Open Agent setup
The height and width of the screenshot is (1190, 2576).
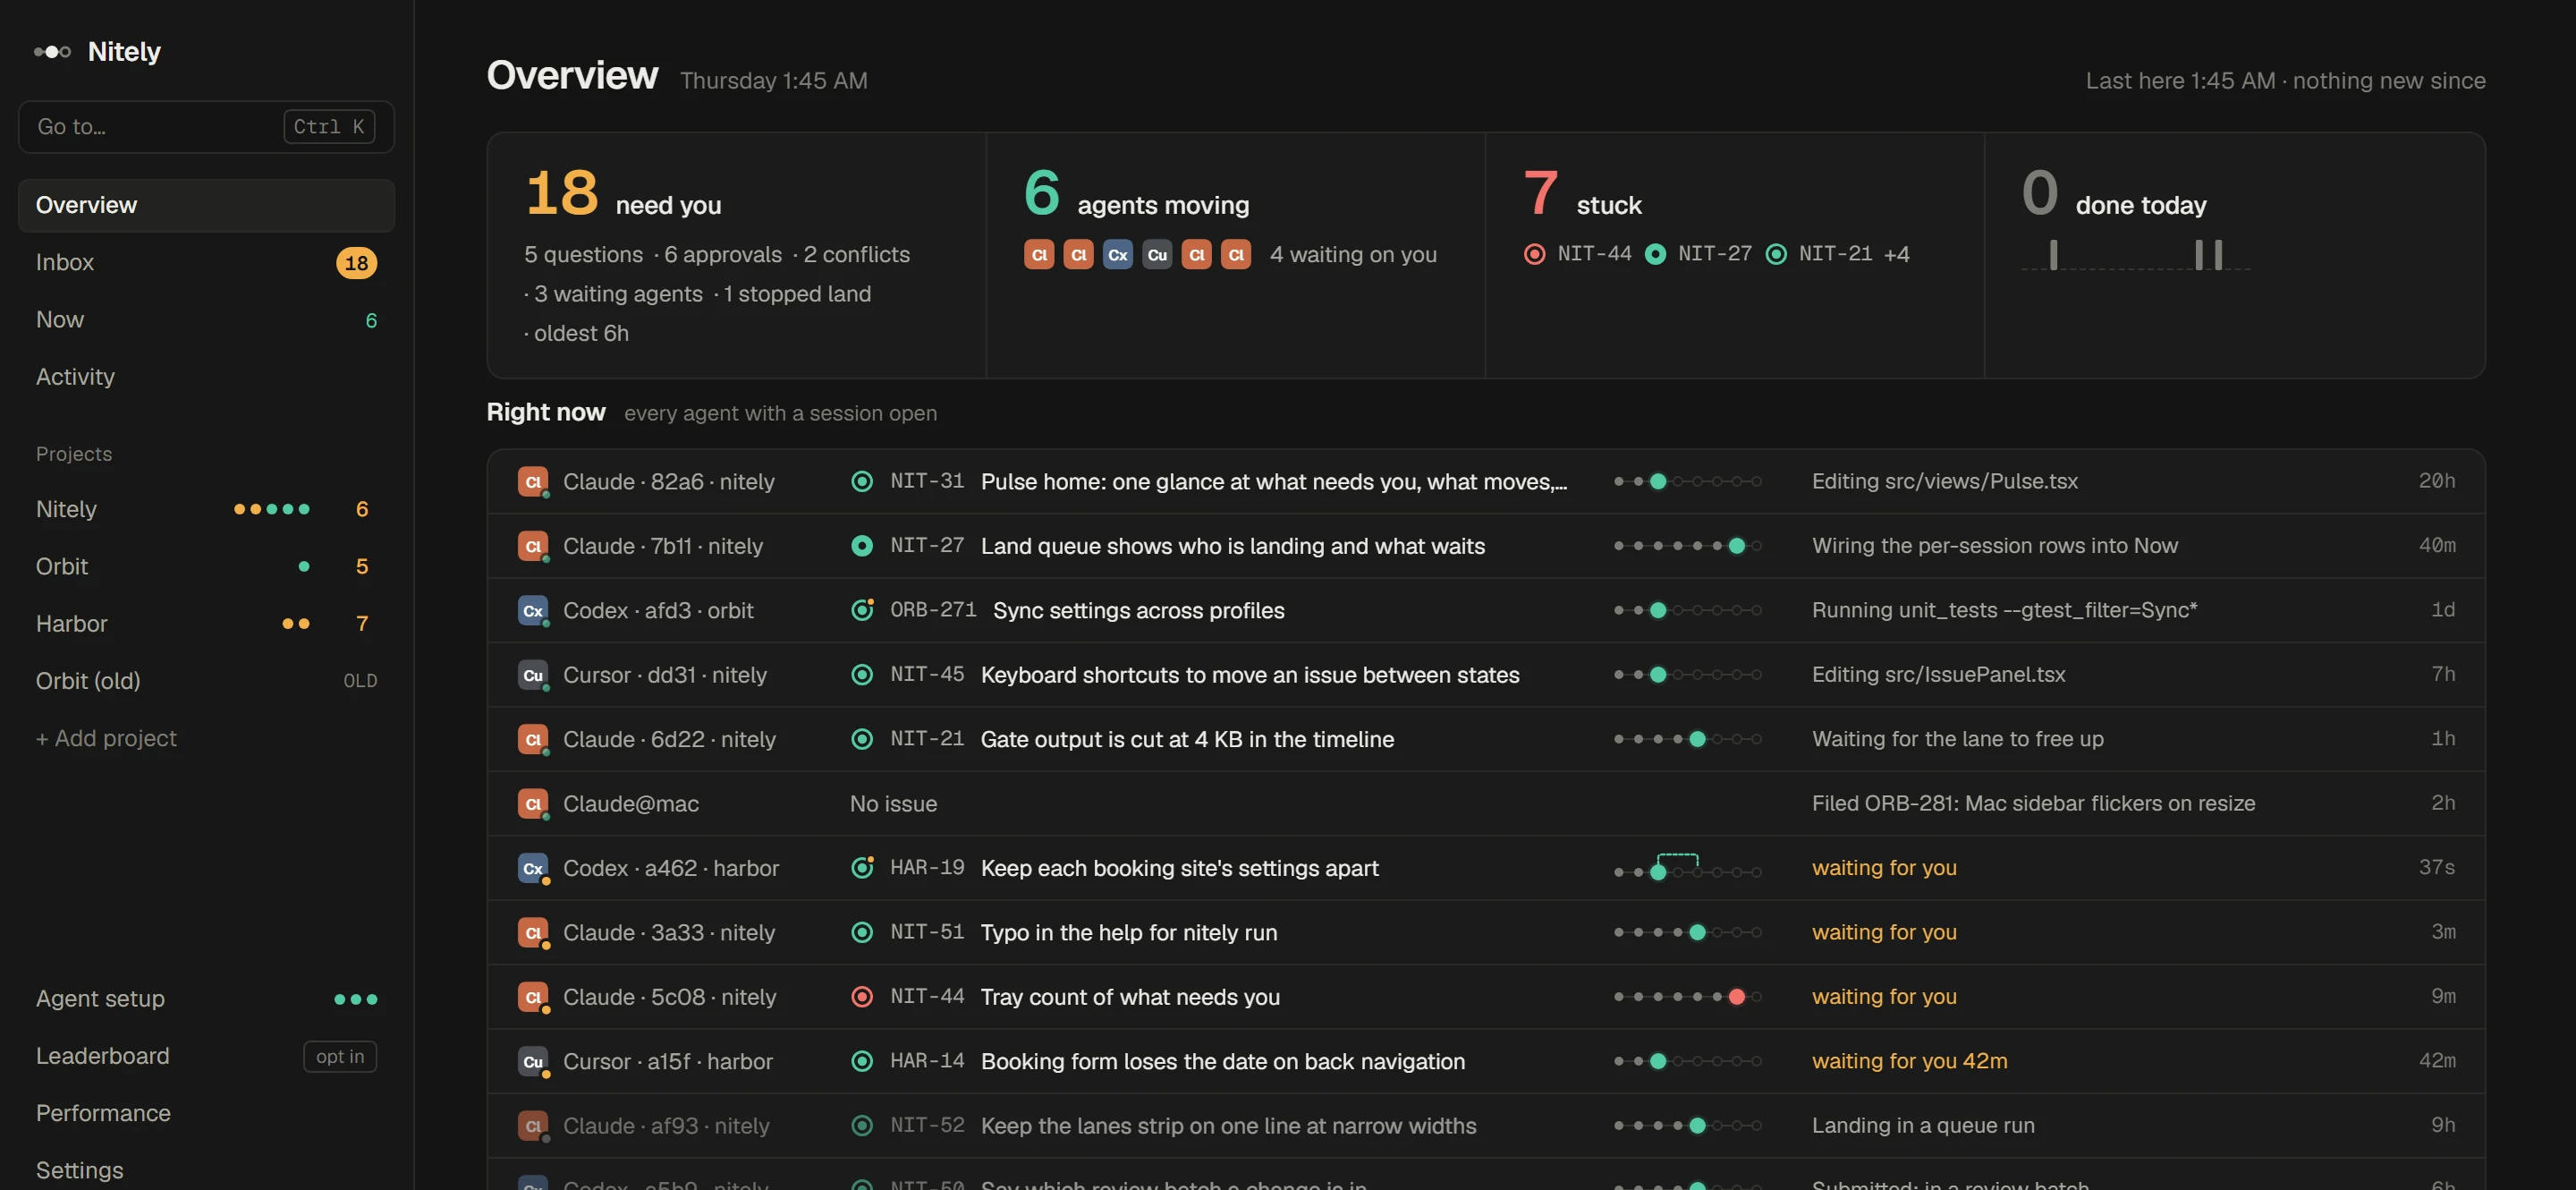pos(206,999)
